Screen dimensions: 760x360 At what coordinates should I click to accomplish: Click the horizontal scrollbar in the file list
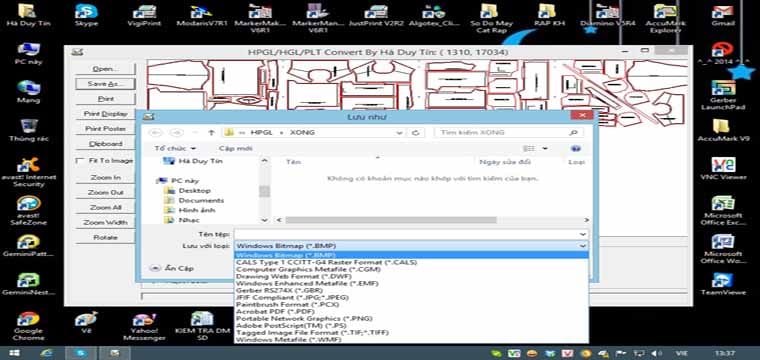[391, 220]
